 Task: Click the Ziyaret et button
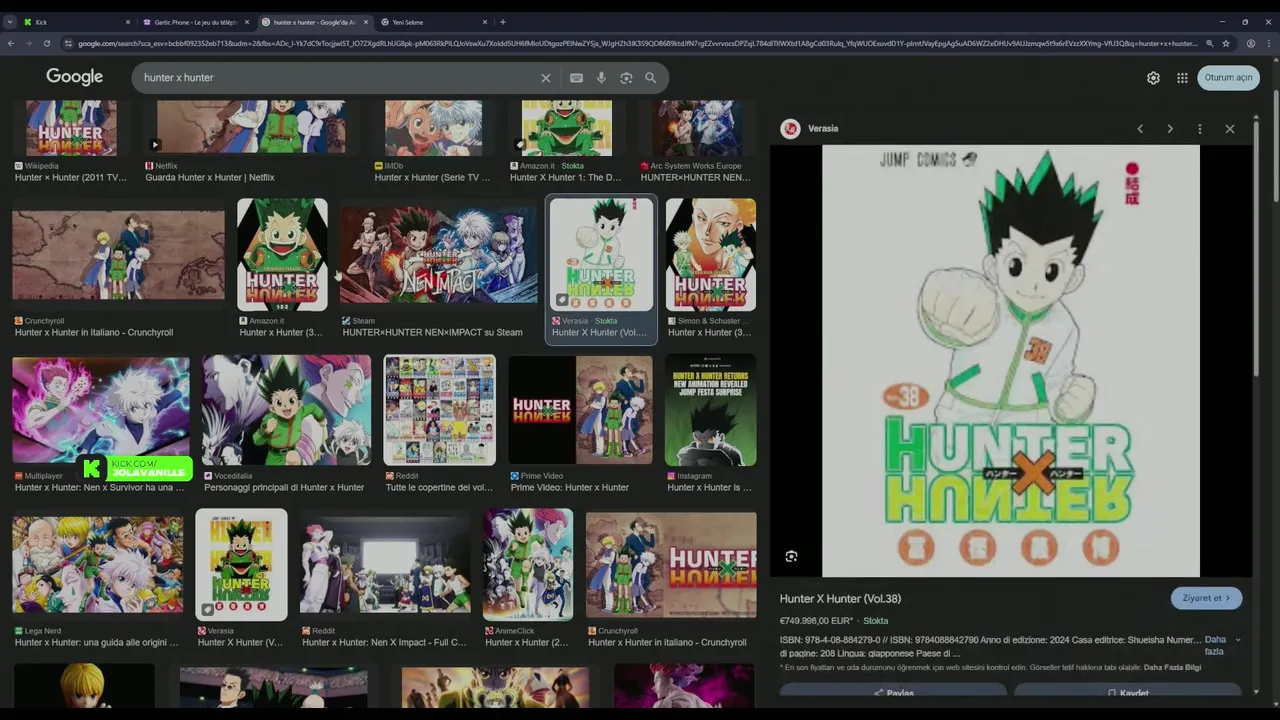(1207, 598)
